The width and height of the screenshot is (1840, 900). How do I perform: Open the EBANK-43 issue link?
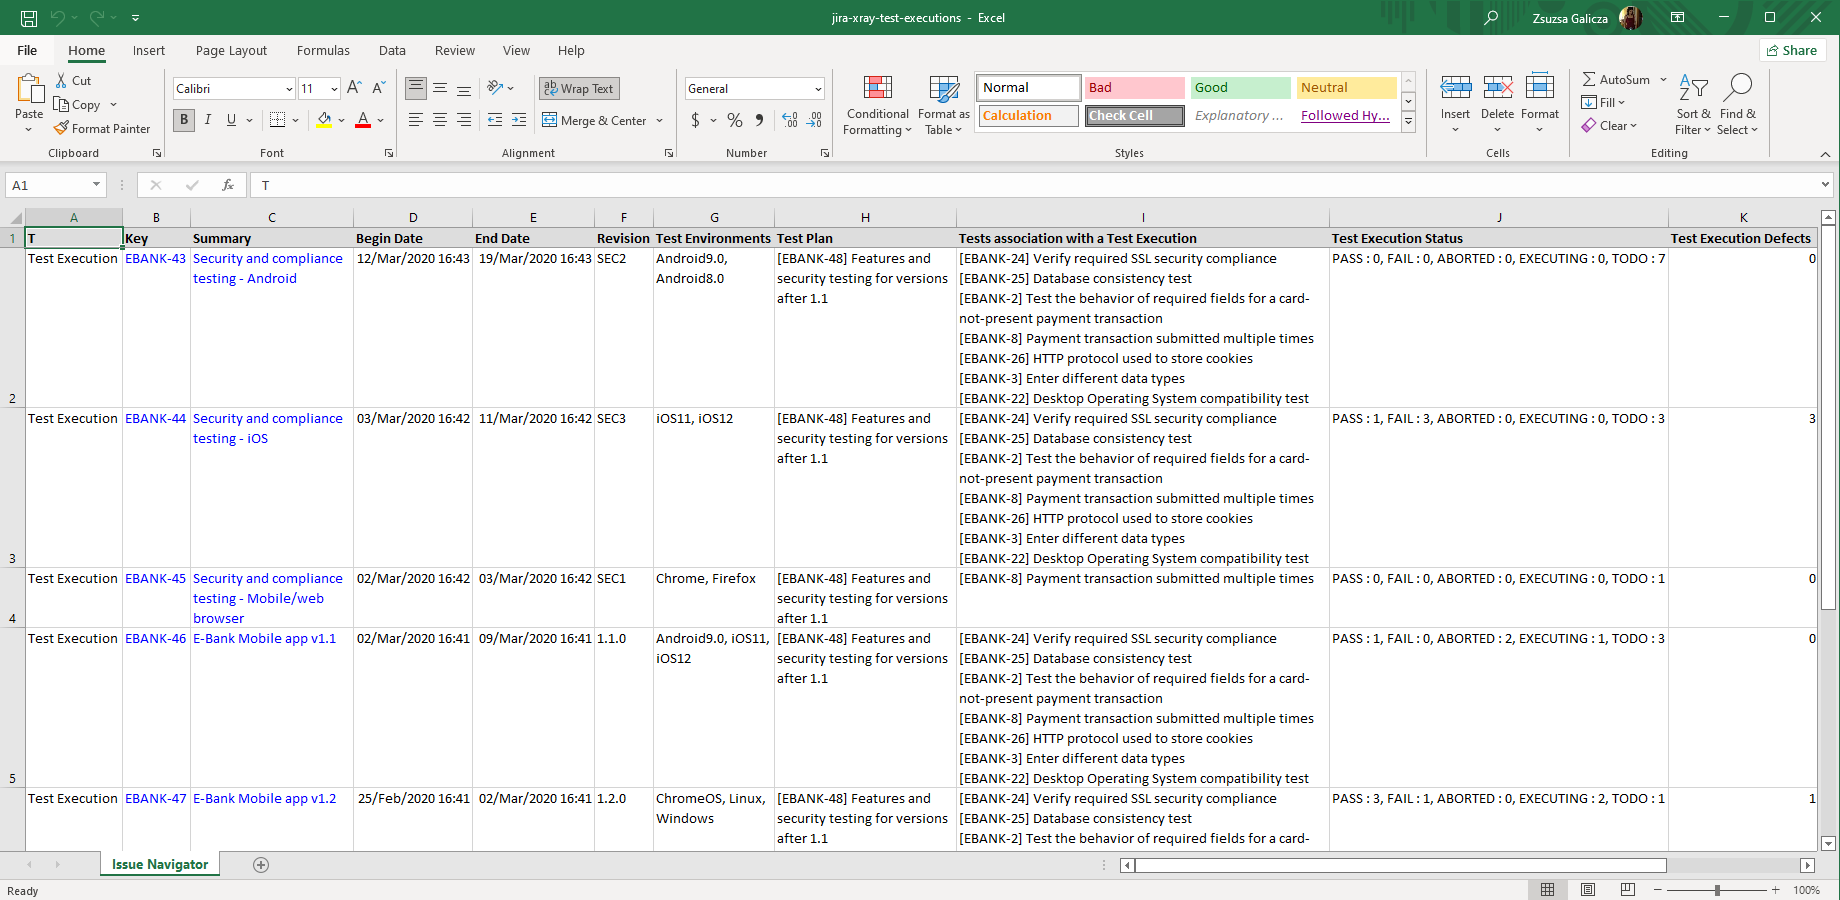[x=155, y=258]
